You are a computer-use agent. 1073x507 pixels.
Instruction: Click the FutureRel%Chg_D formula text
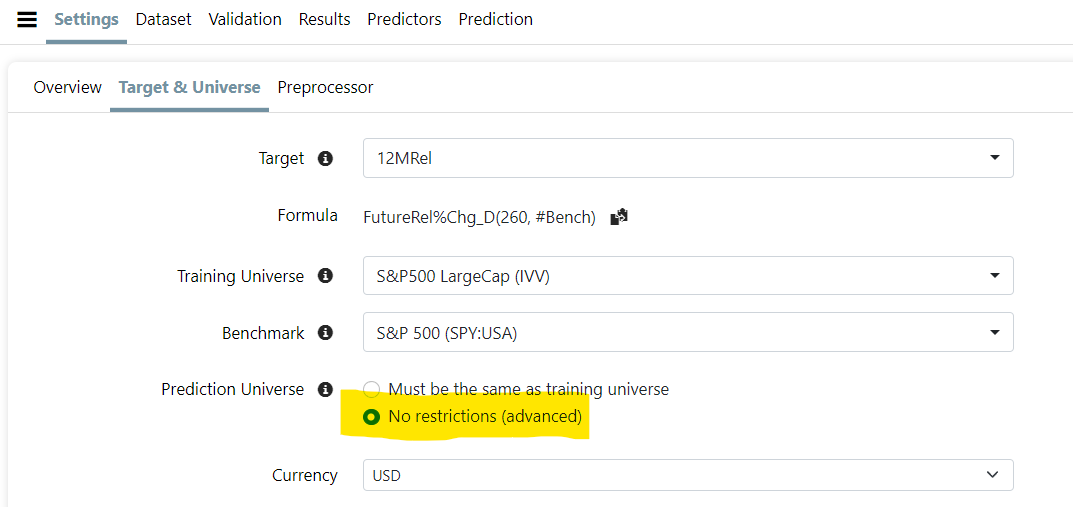(479, 217)
